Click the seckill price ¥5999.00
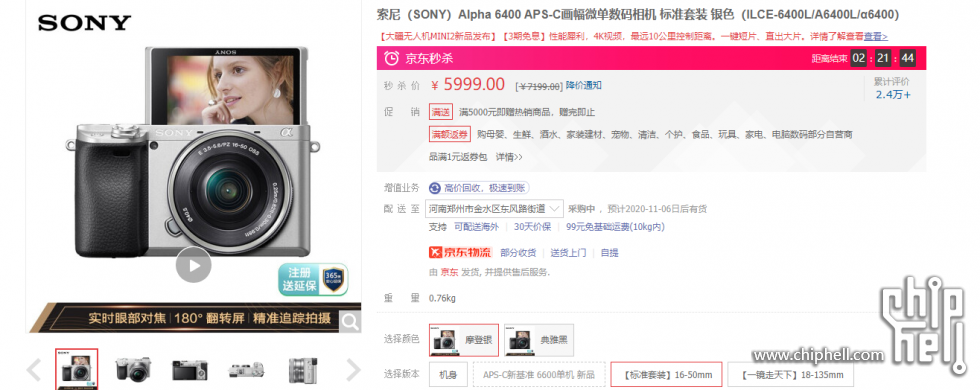 pyautogui.click(x=468, y=84)
